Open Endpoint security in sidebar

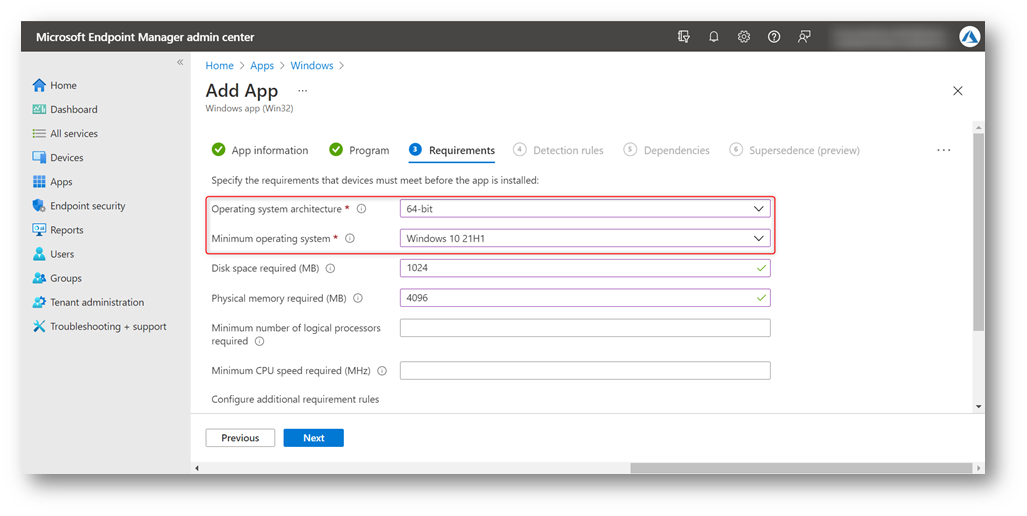click(88, 206)
